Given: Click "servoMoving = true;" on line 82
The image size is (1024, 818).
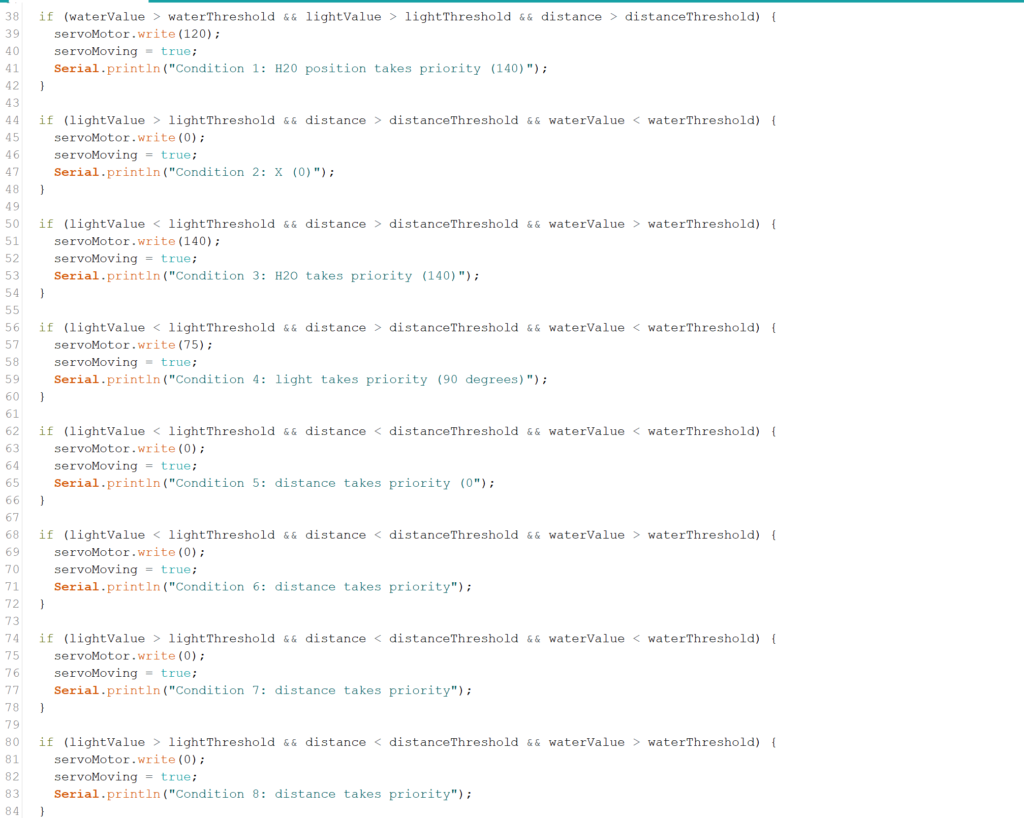Looking at the screenshot, I should [x=125, y=777].
